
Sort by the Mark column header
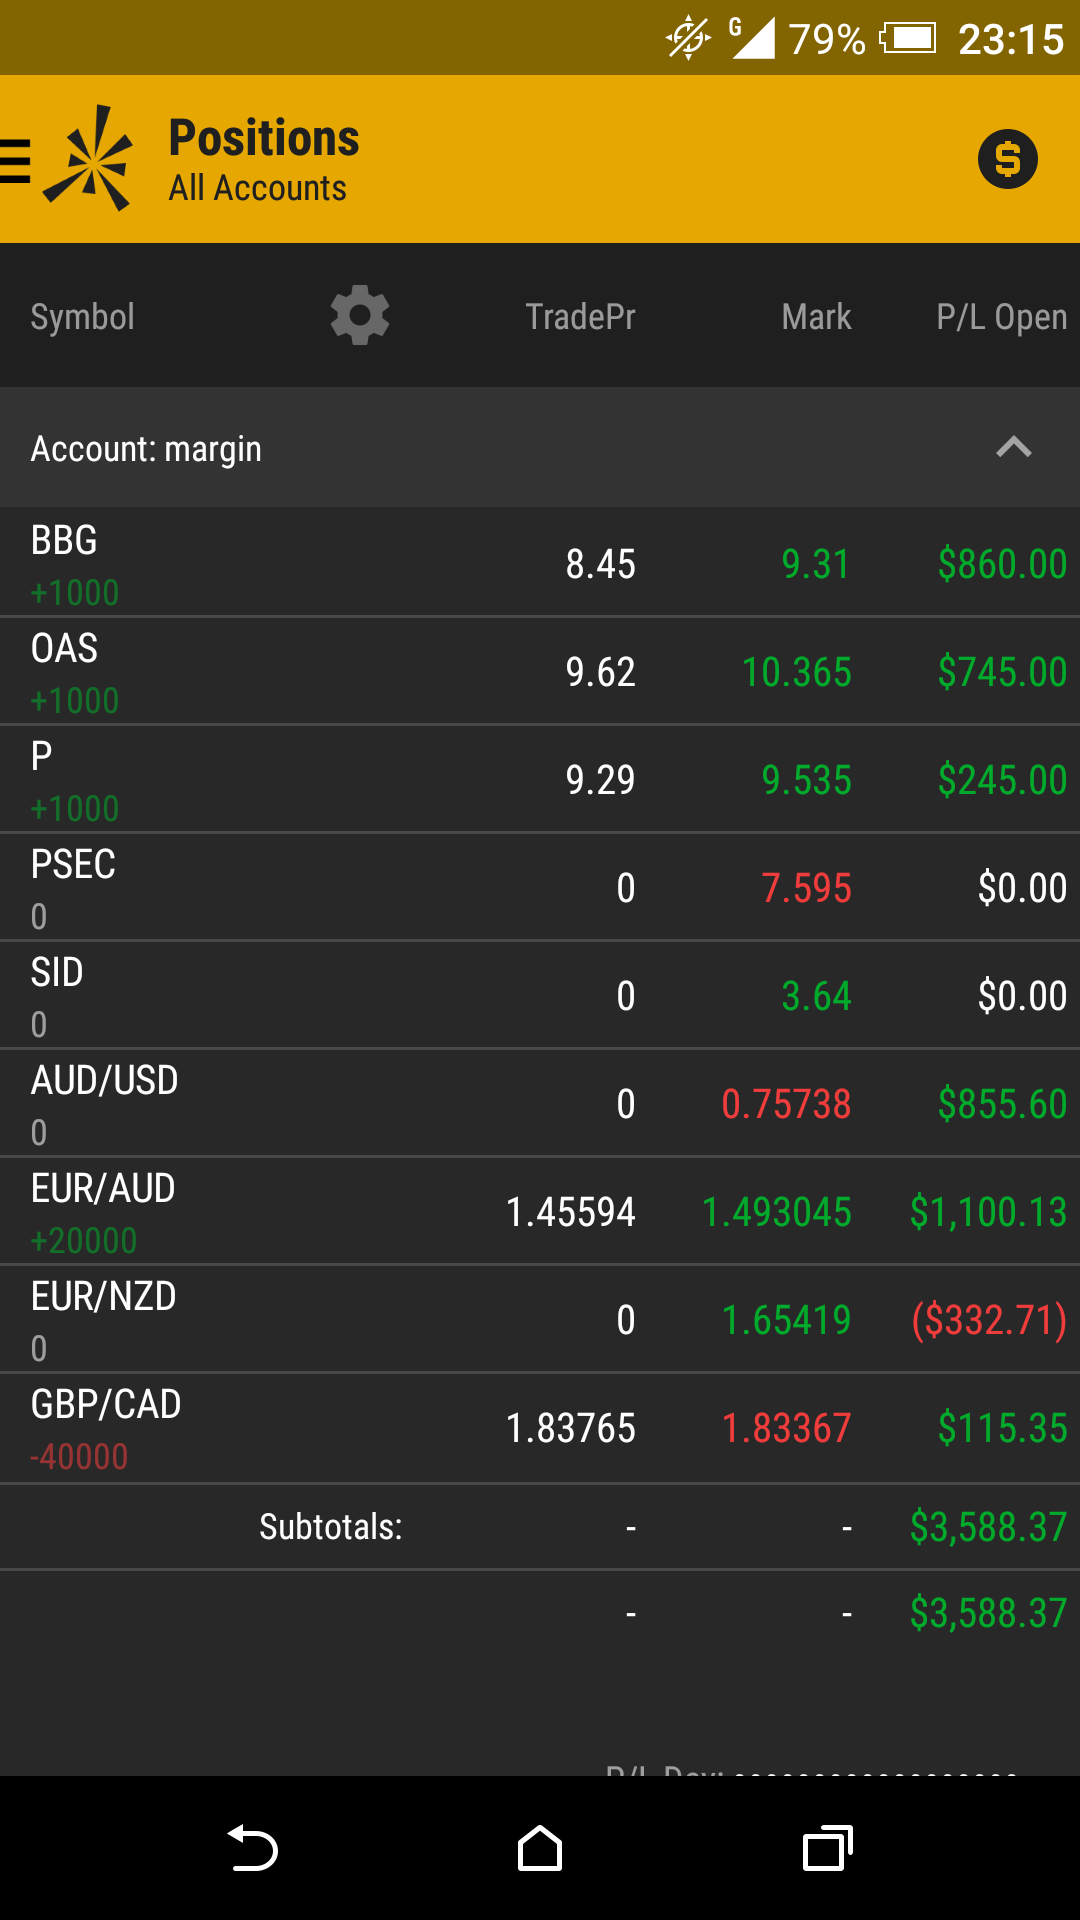coord(816,317)
